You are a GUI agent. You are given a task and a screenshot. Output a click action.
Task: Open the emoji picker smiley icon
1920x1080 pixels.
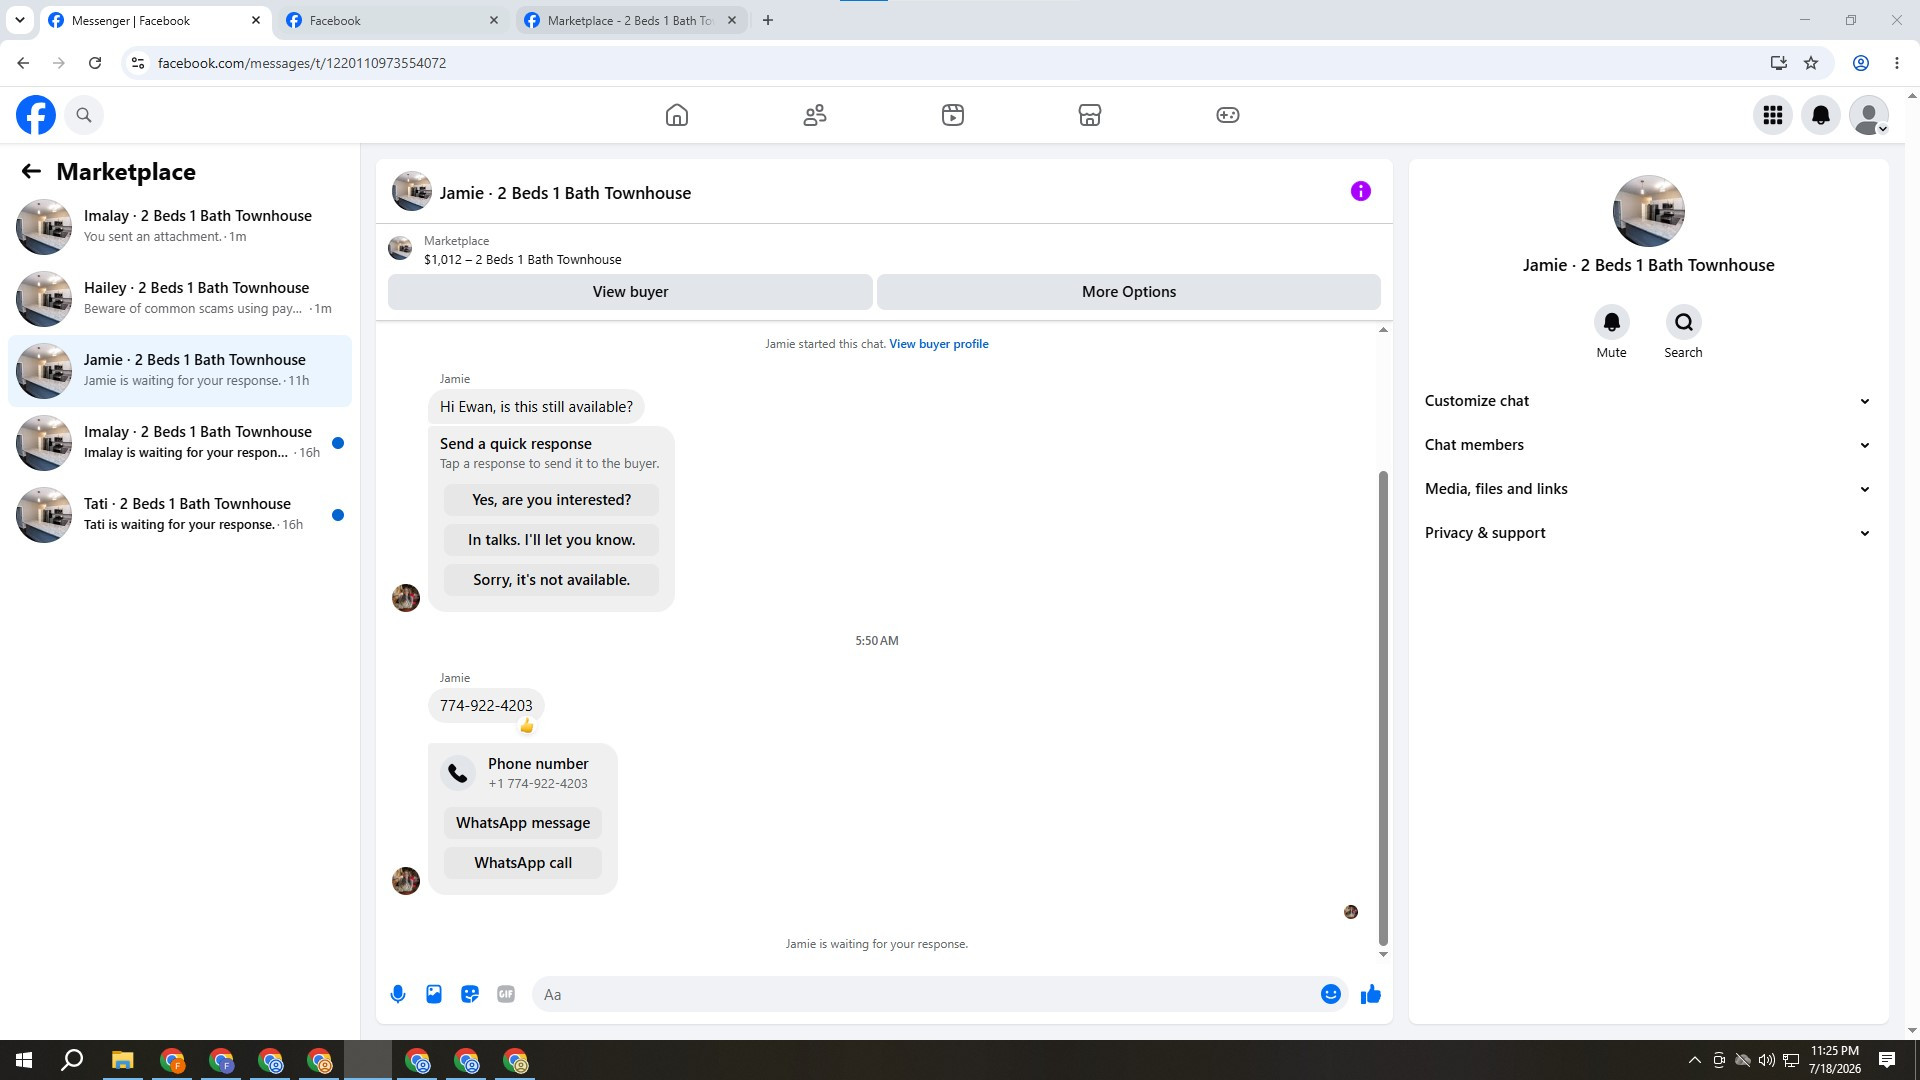click(x=1331, y=994)
